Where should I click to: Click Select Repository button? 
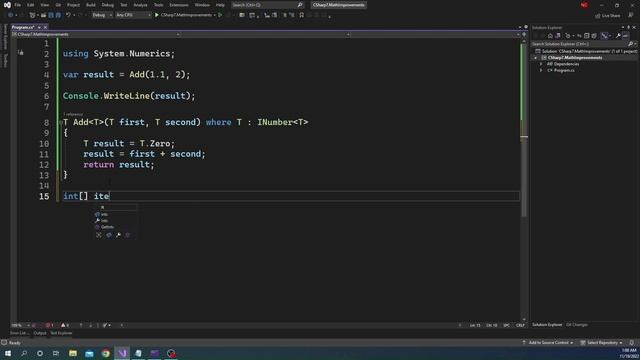coord(601,343)
